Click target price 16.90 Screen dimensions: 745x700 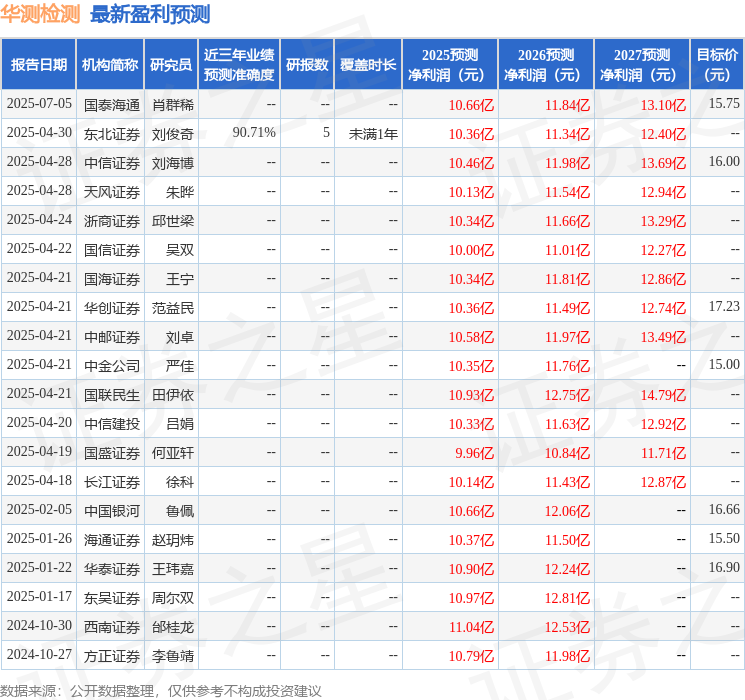(x=724, y=567)
